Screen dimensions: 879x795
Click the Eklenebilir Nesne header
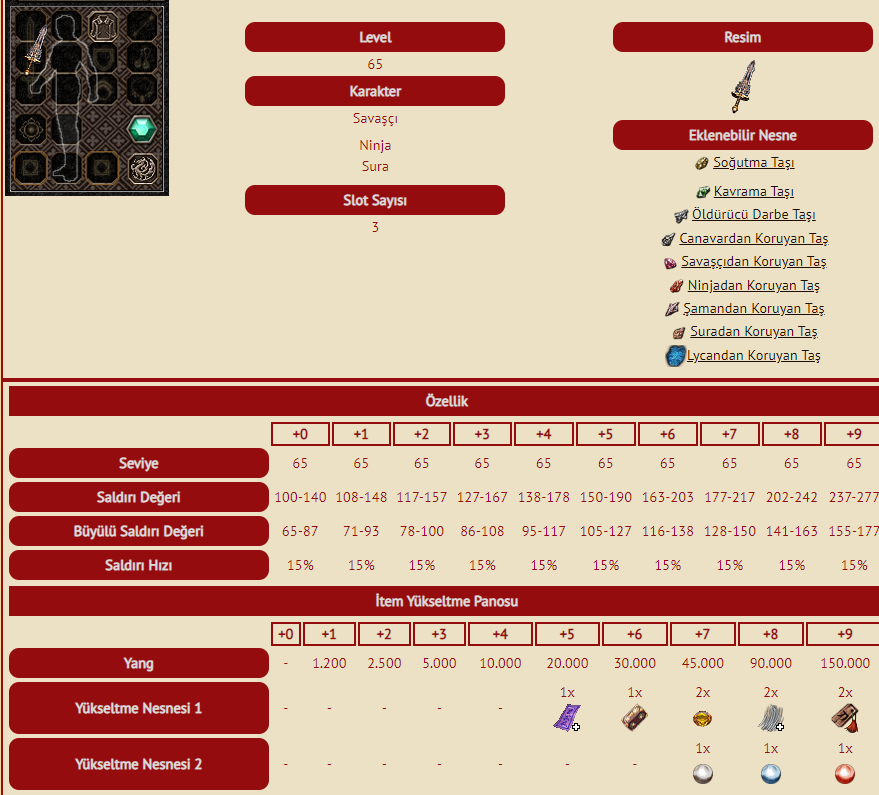click(x=743, y=135)
